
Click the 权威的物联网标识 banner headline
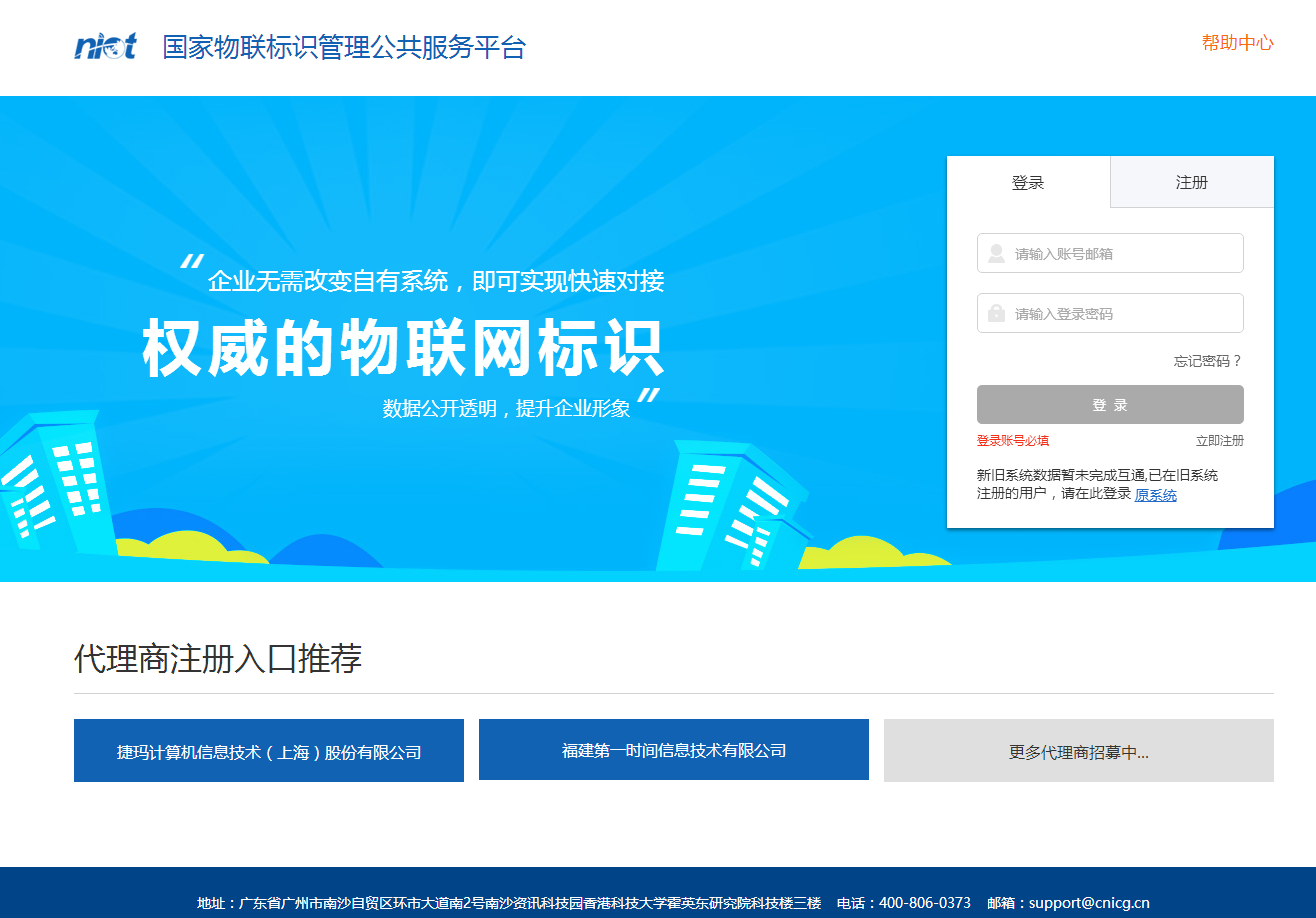(x=403, y=348)
